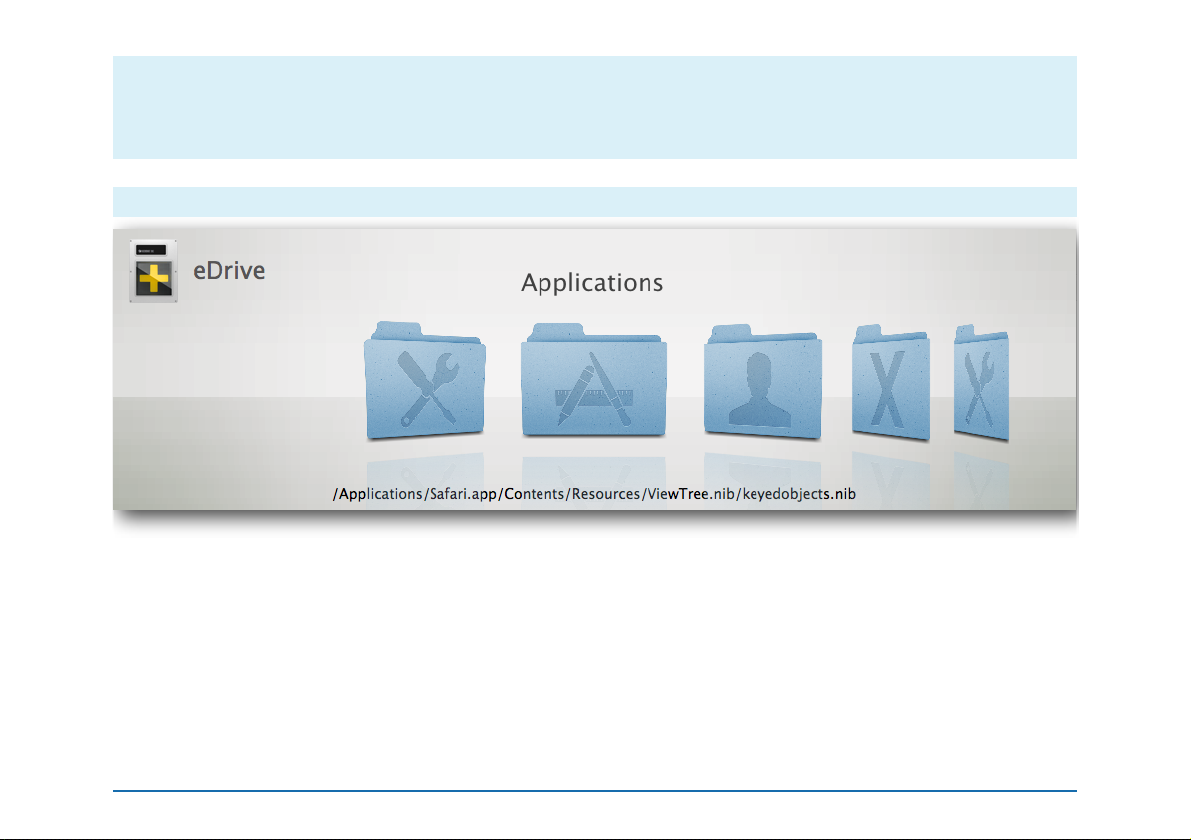Screen dimensions: 1191x840
Task: Select the Users folder with person silhouette
Action: click(x=763, y=381)
